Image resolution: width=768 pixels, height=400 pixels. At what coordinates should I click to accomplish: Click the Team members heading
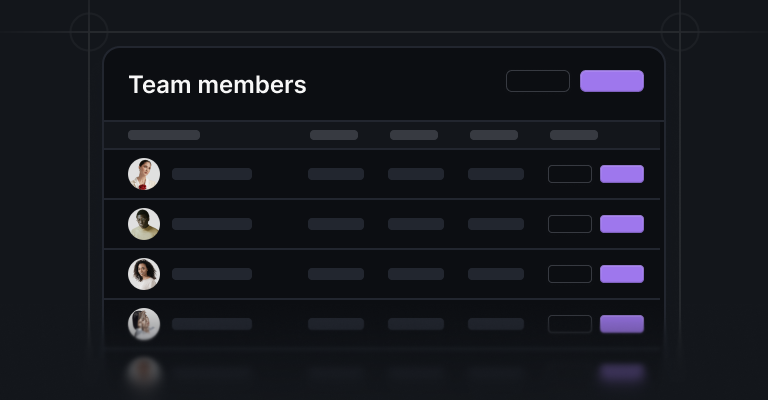point(217,84)
